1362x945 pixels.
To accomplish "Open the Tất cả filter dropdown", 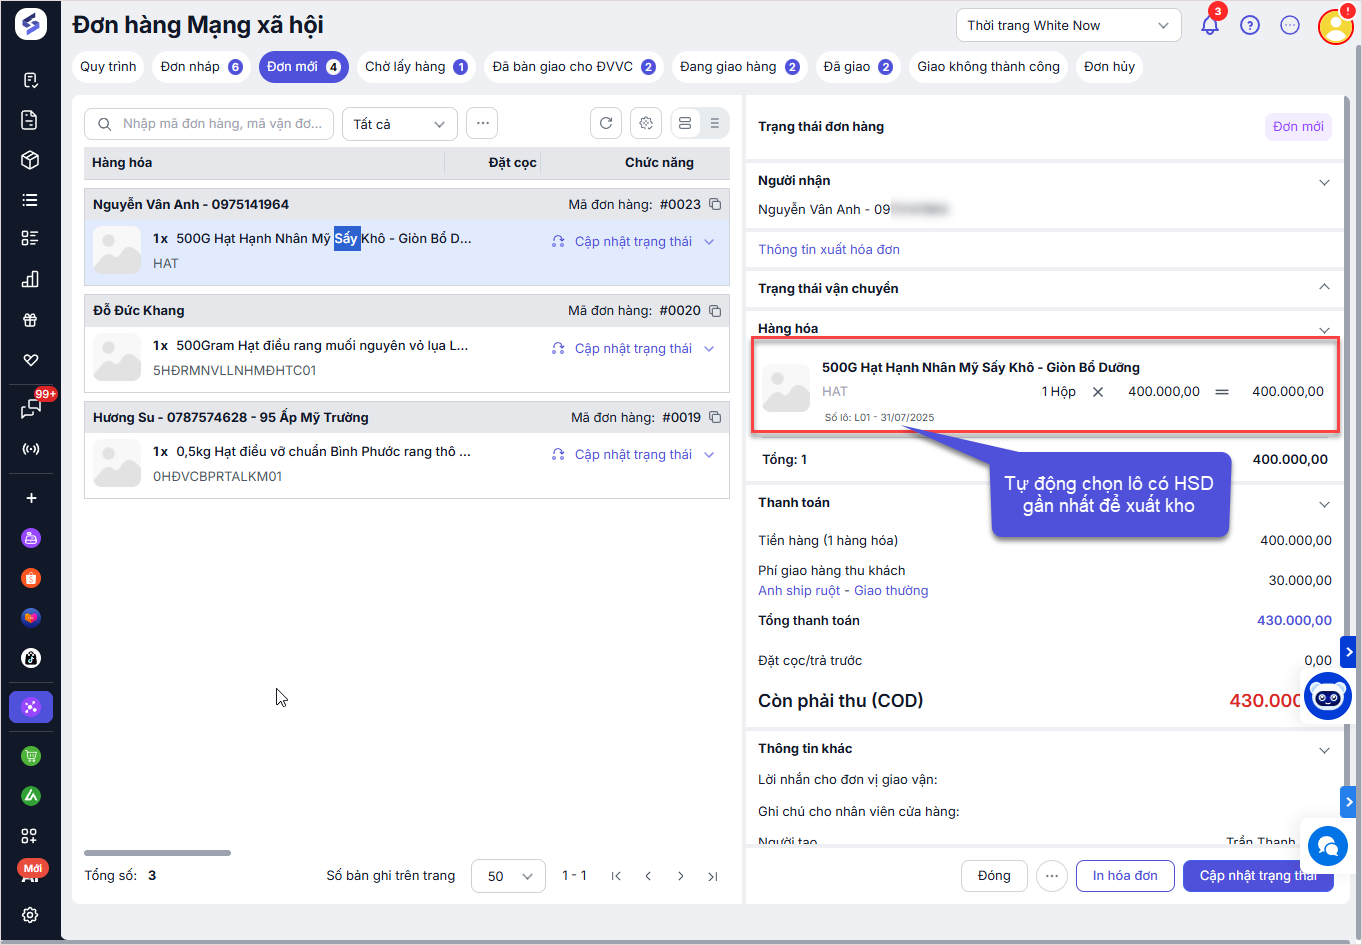I will [399, 124].
